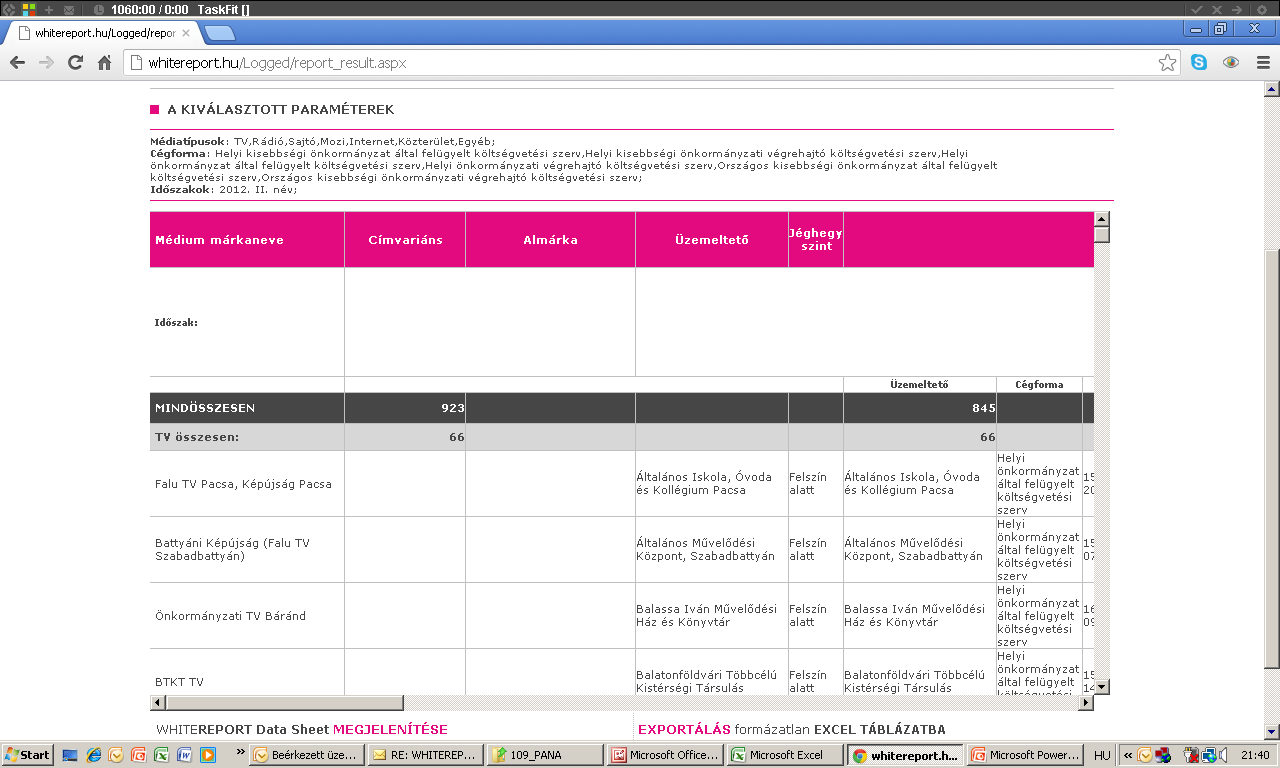This screenshot has width=1280, height=768.
Task: Click A KIVÁLASZTOTT PARAMÉTEREK heading
Action: 280,110
